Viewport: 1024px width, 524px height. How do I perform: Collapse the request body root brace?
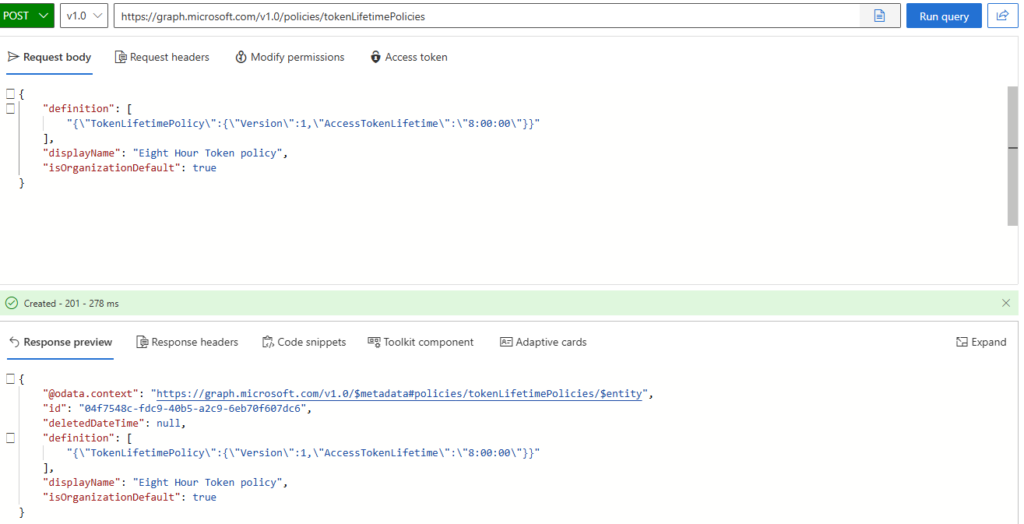(10, 94)
